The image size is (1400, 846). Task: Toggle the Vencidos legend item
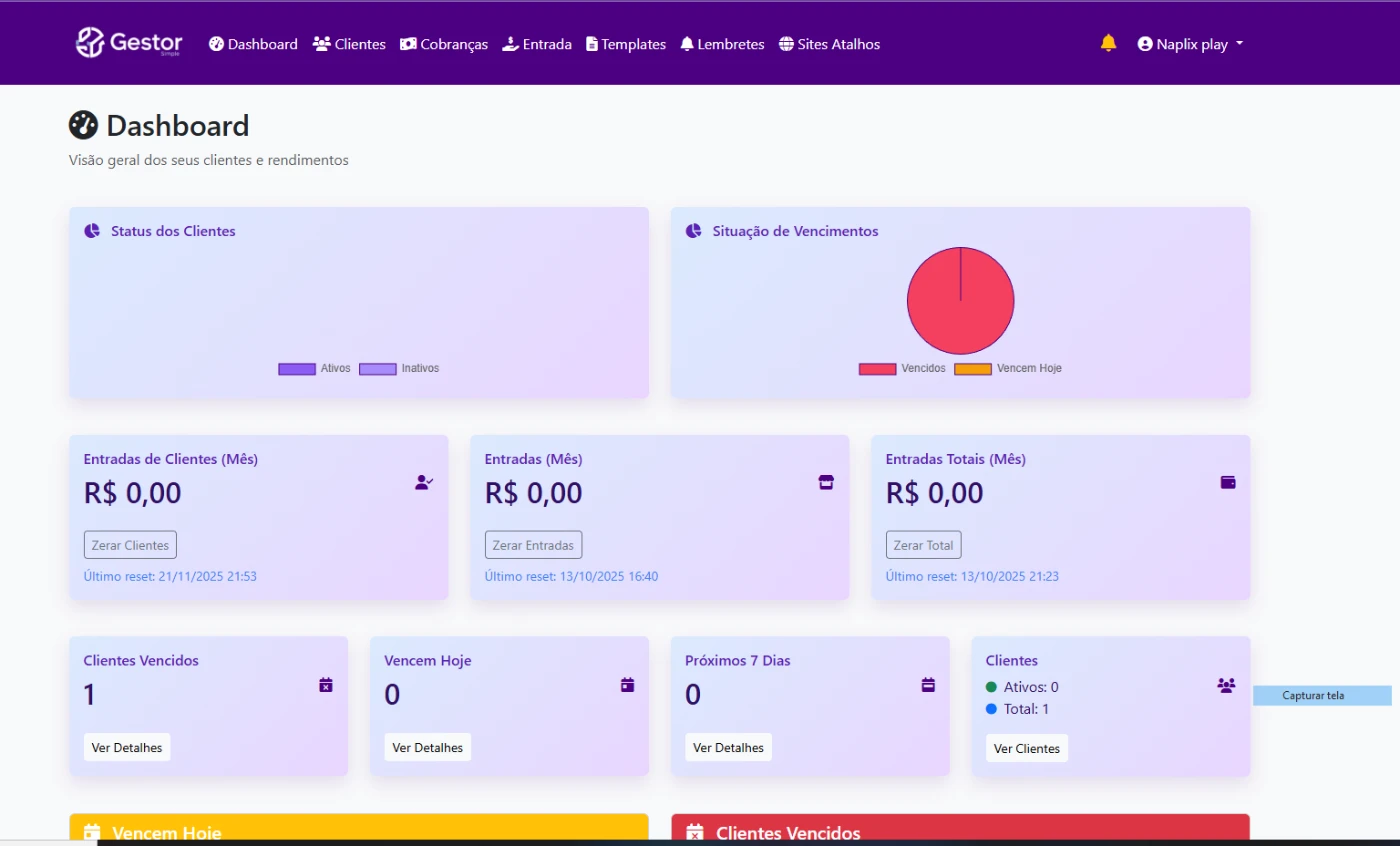click(x=902, y=369)
